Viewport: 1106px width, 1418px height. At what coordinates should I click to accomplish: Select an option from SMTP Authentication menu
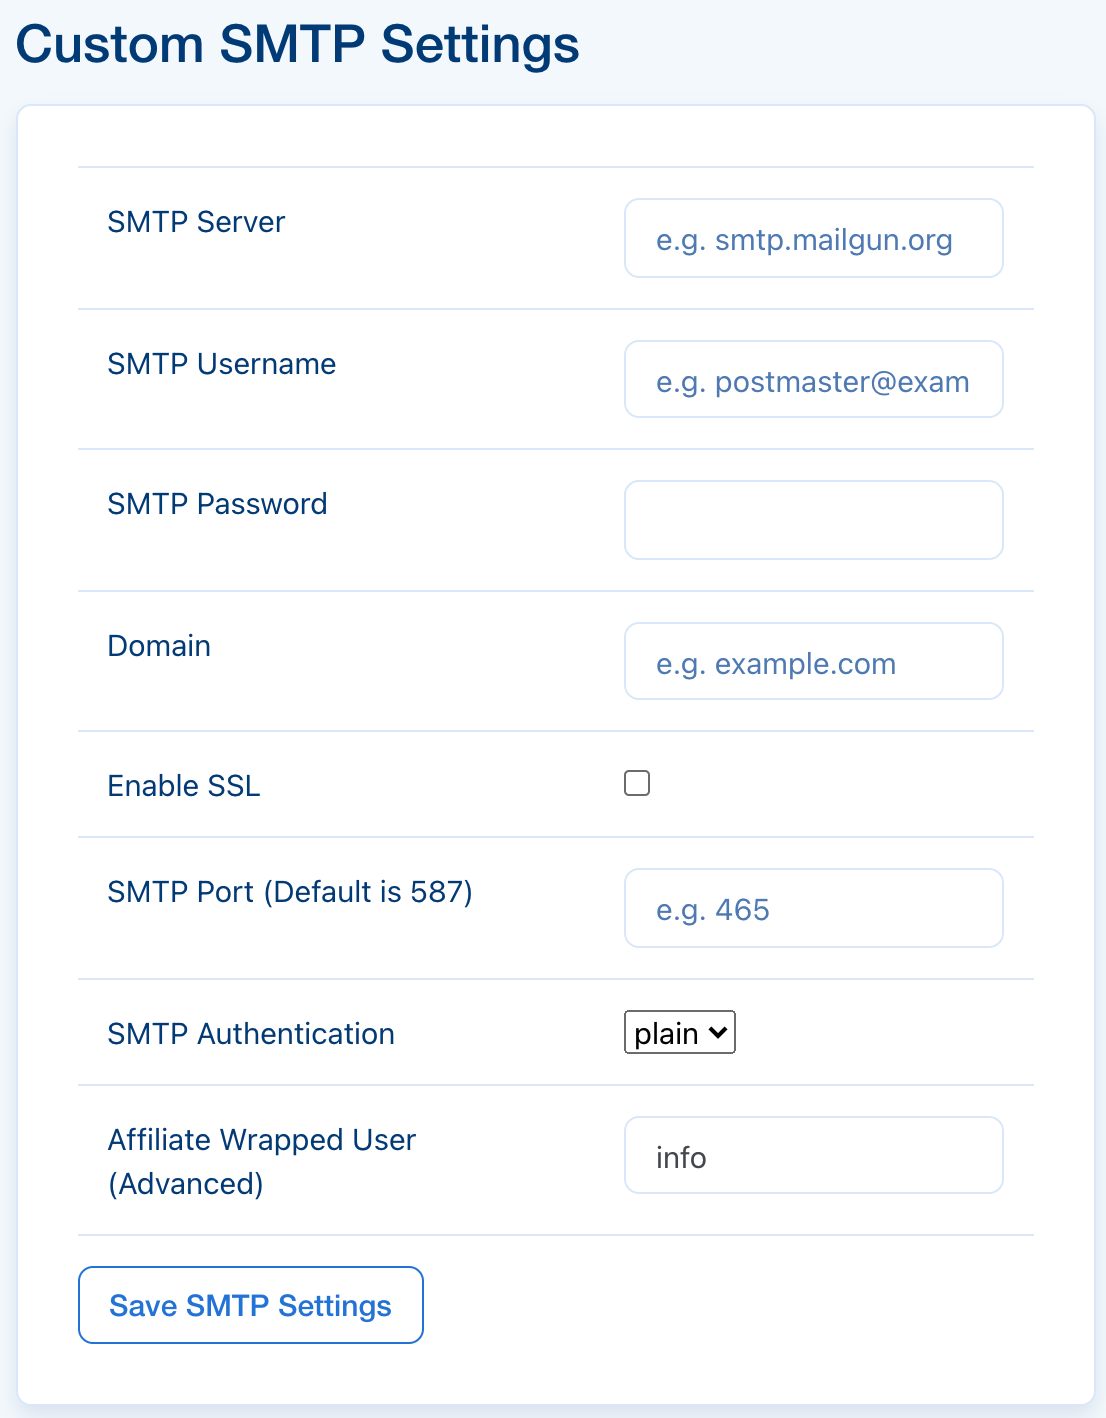(x=679, y=1032)
